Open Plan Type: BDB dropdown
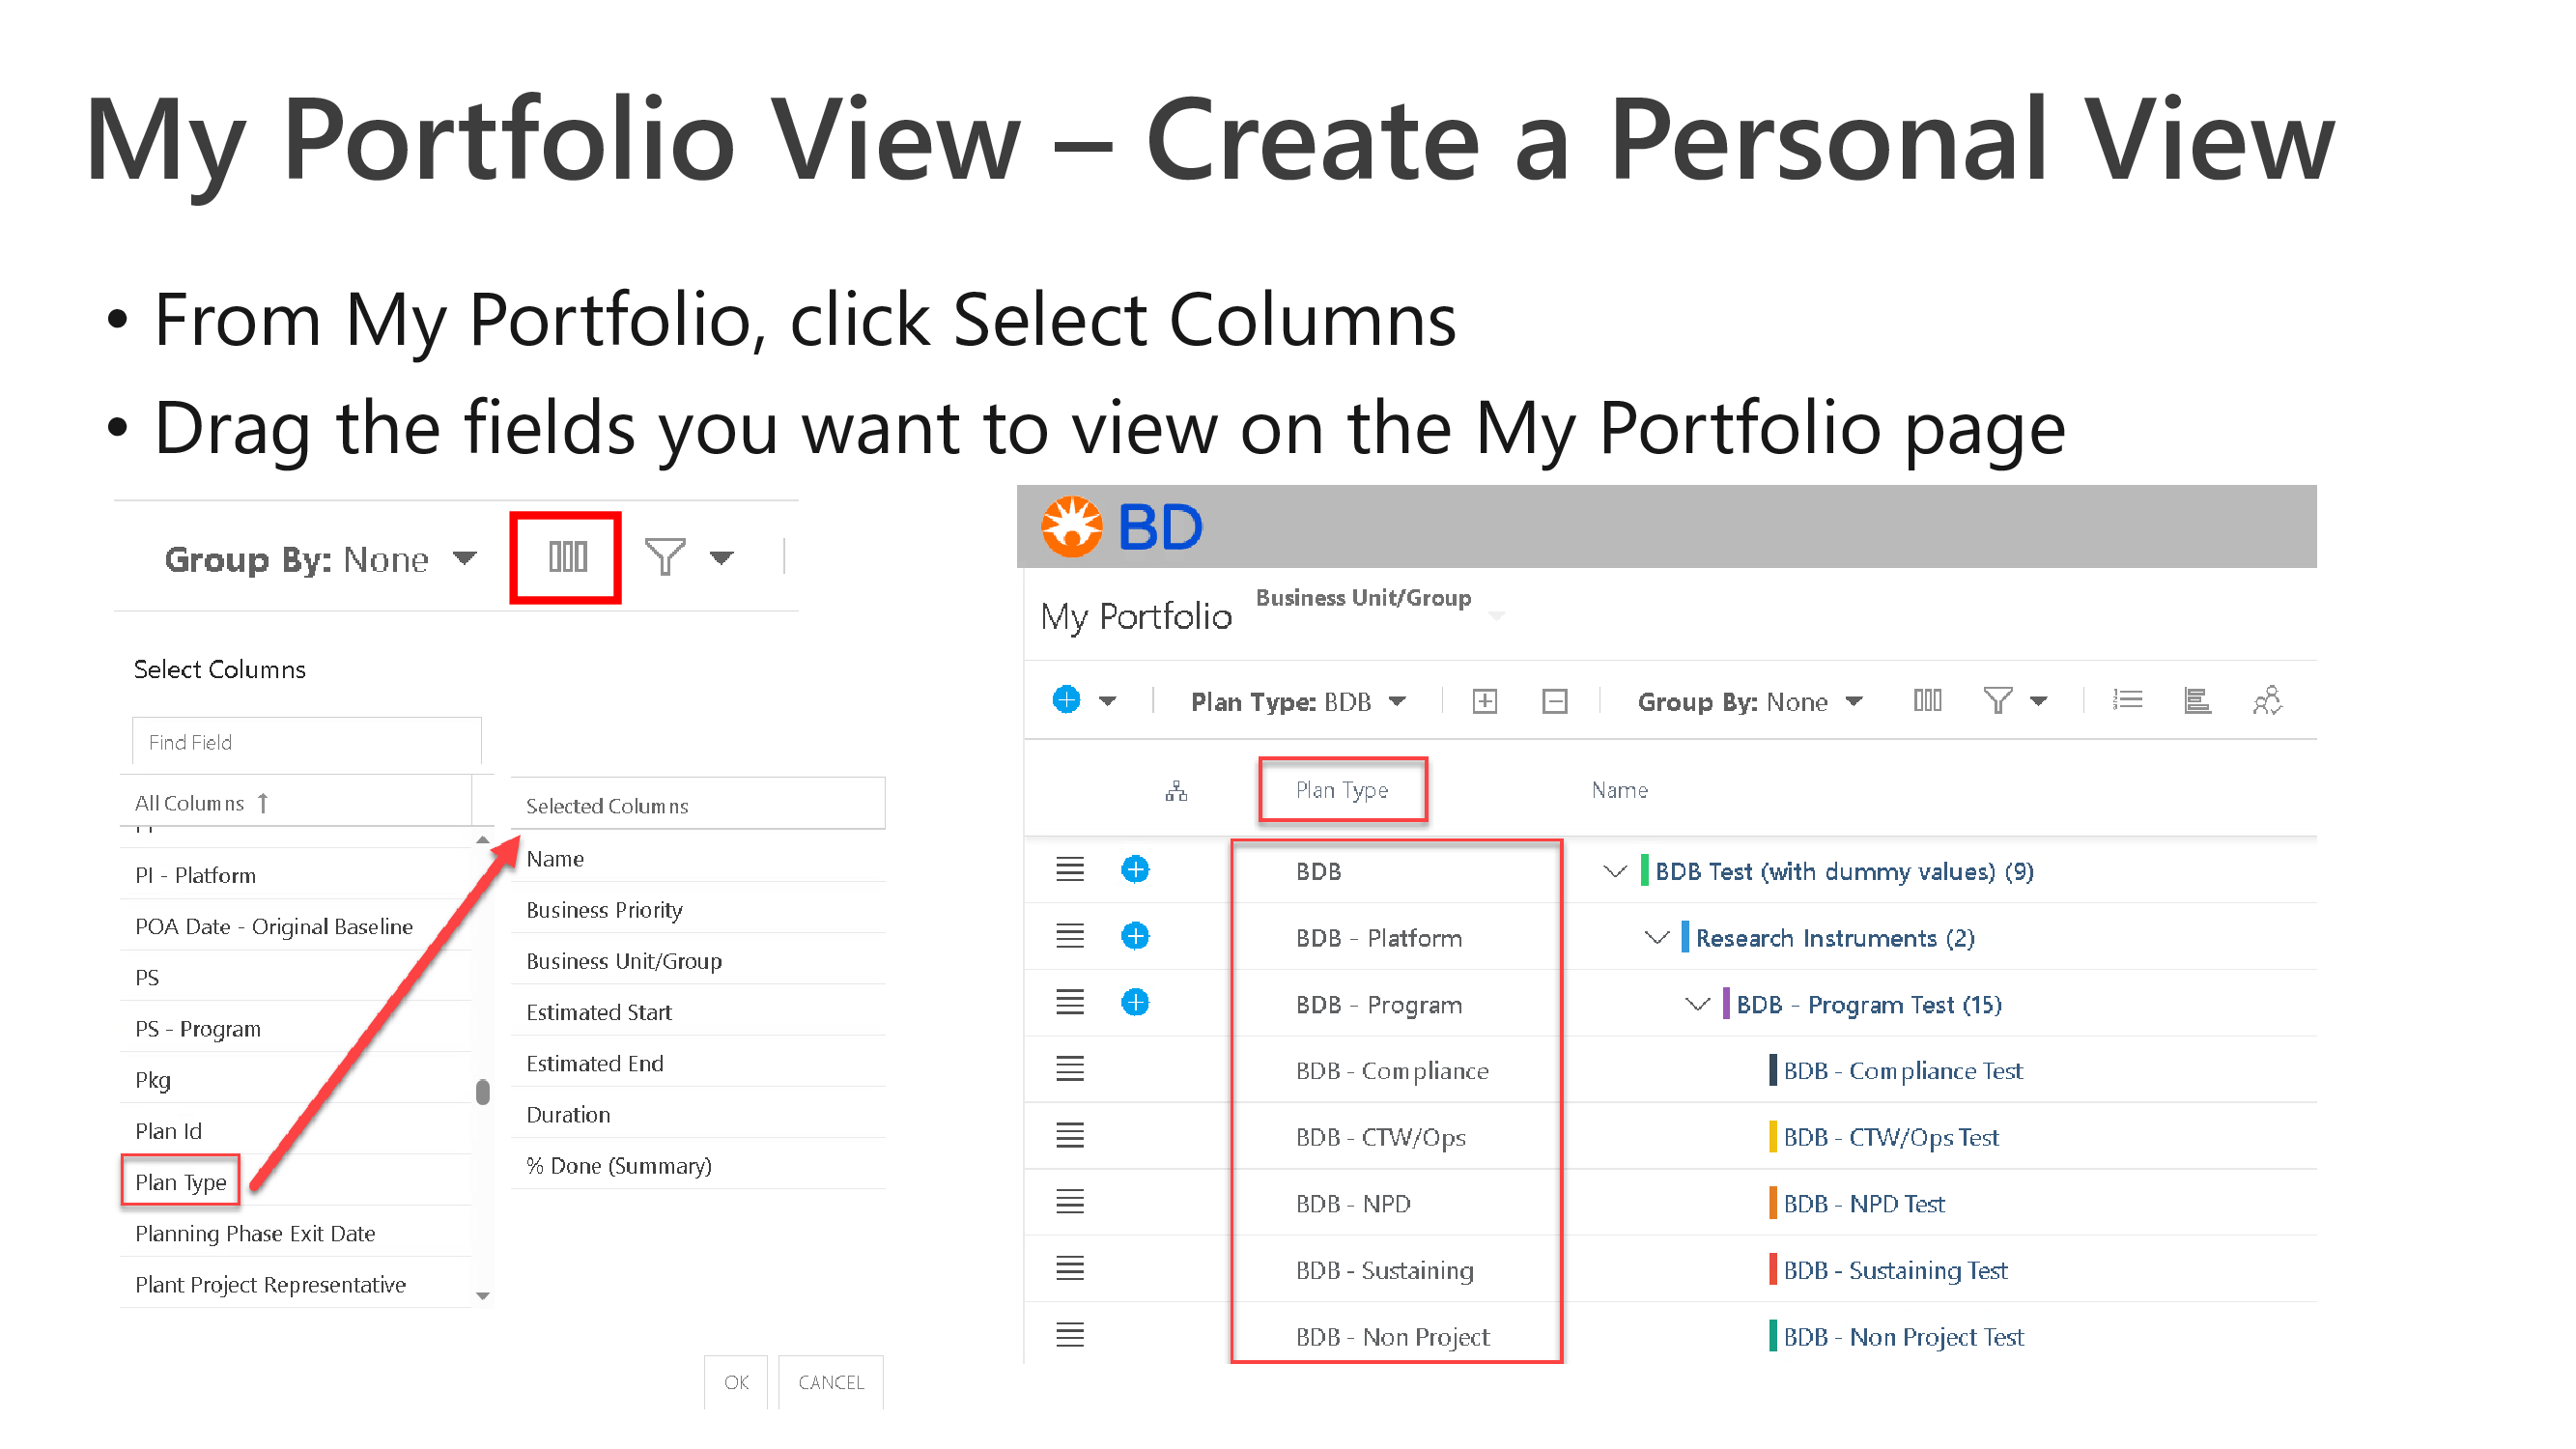2576x1449 pixels. pos(1298,701)
